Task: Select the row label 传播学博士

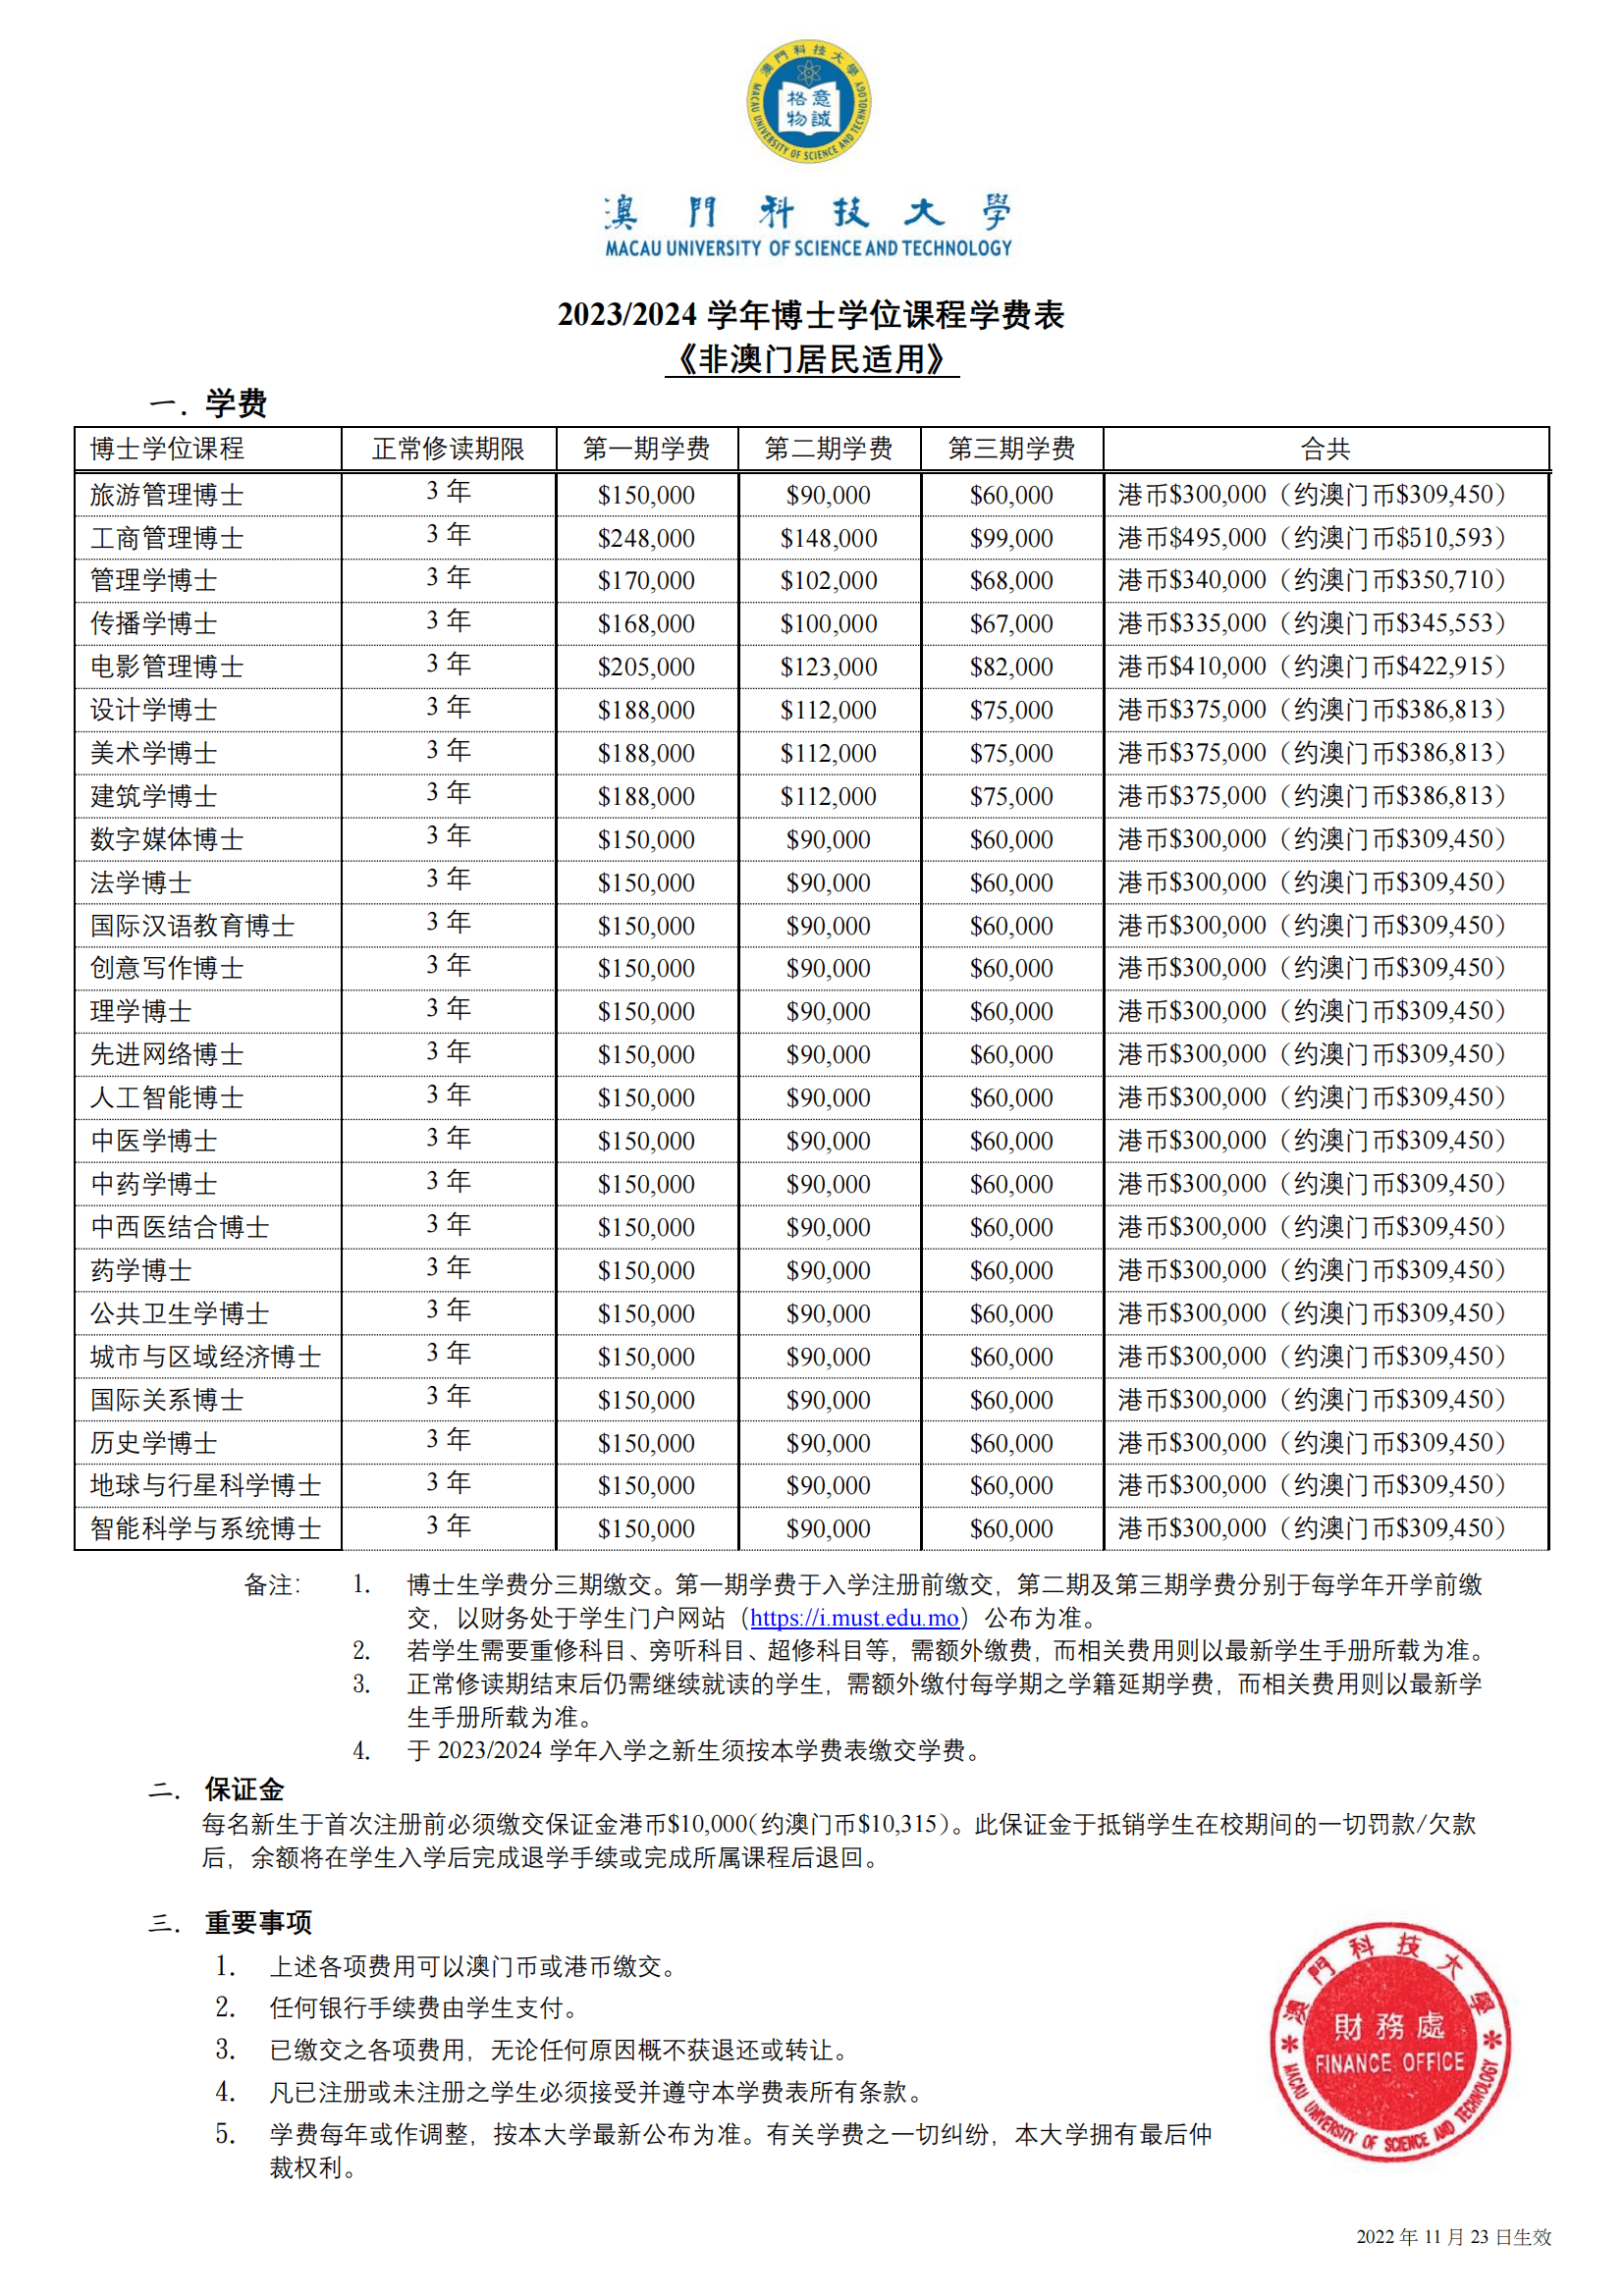Action: [154, 624]
